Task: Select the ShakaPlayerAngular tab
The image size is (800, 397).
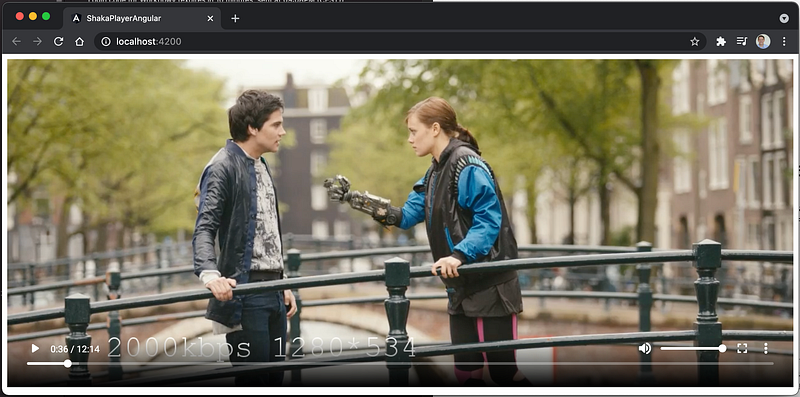Action: coord(142,18)
